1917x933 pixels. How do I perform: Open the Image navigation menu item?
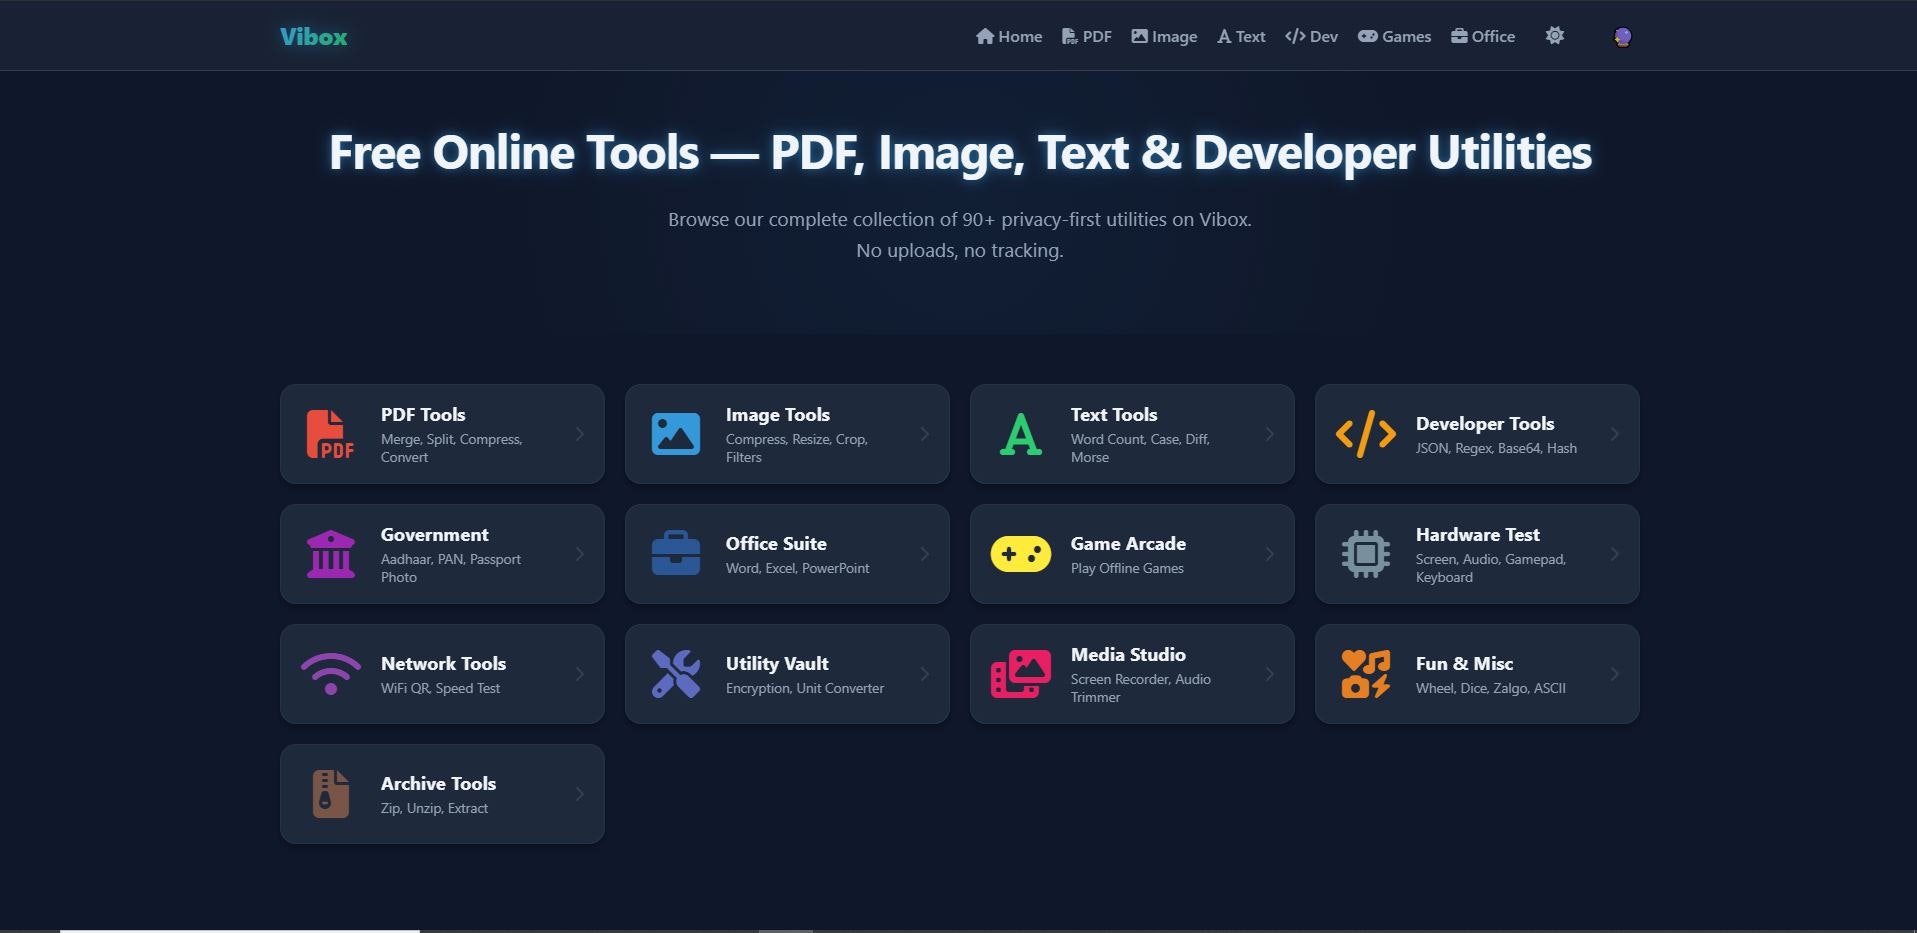point(1164,36)
